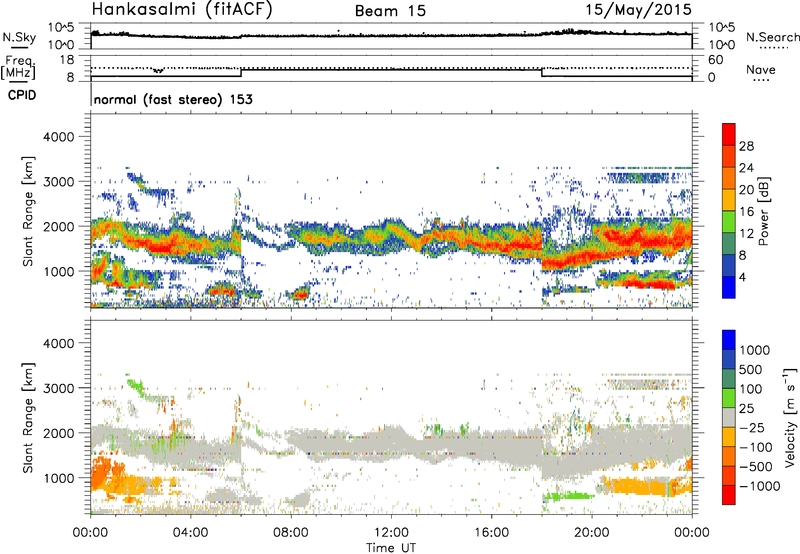Click the 28 label on Power scale
The width and height of the screenshot is (800, 554).
tap(746, 146)
